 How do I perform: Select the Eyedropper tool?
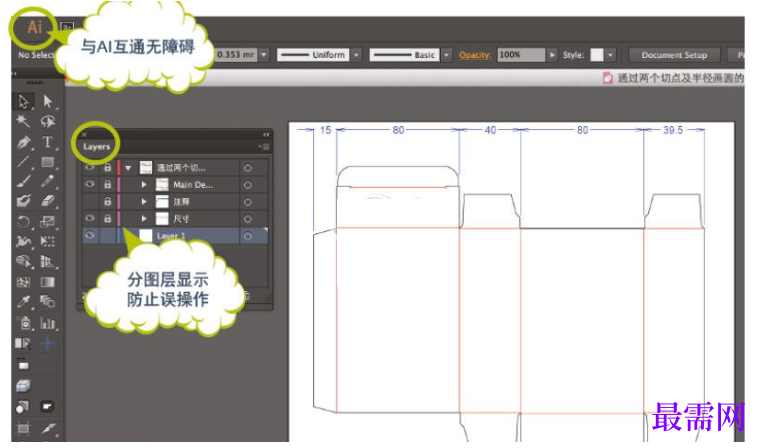[23, 302]
